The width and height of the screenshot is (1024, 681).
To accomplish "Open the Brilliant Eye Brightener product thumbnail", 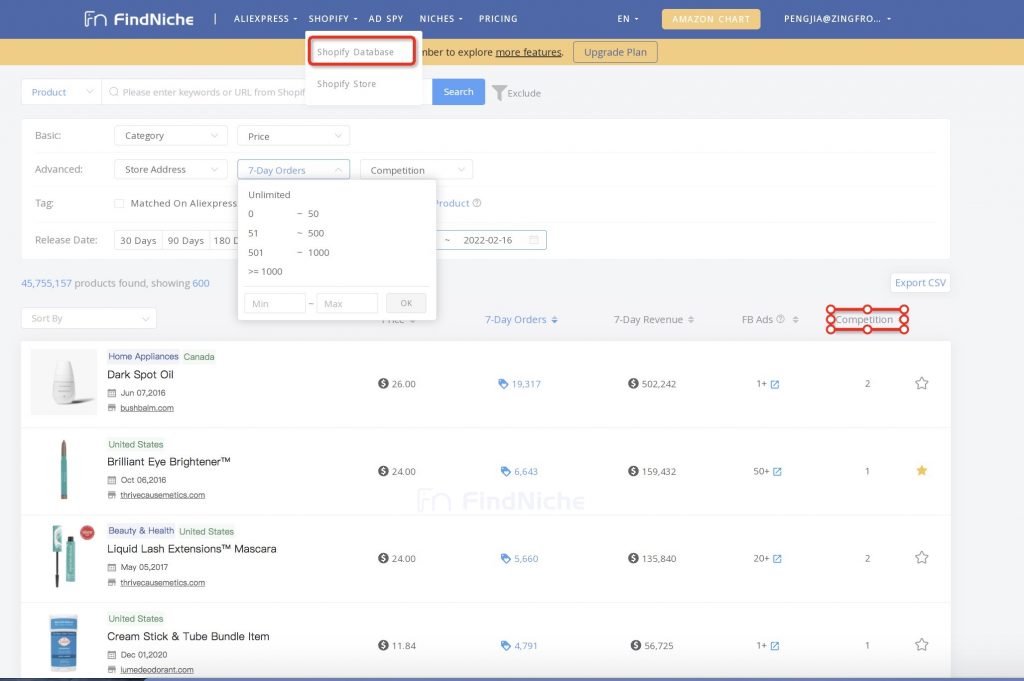I will 64,470.
